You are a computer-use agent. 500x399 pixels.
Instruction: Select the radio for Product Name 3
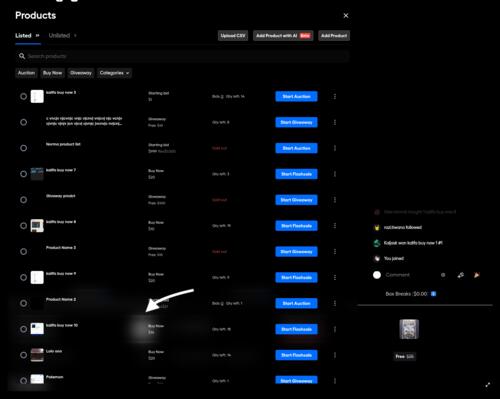[23, 251]
